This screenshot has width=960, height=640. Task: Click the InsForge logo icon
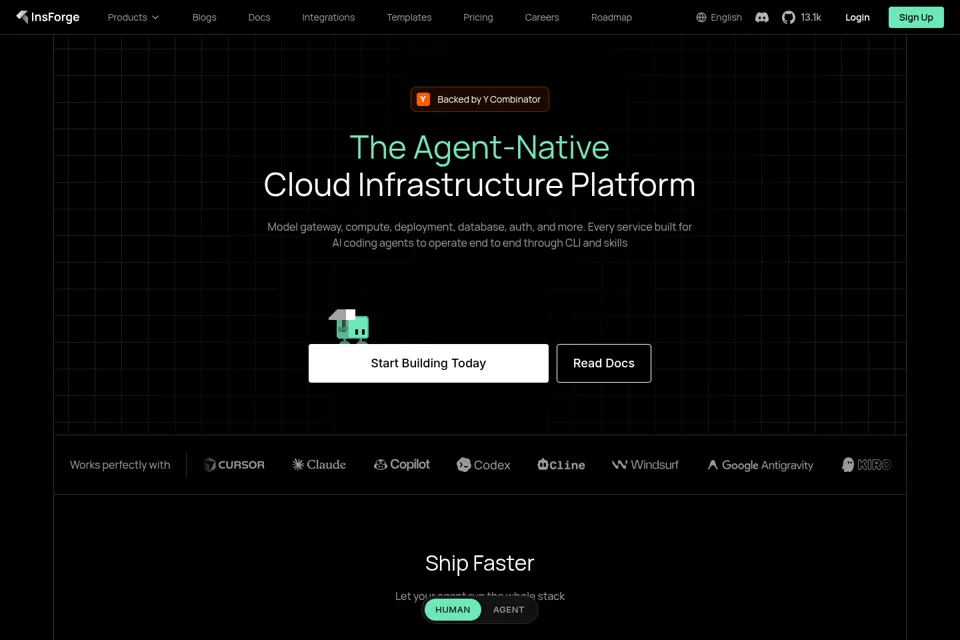coord(22,17)
